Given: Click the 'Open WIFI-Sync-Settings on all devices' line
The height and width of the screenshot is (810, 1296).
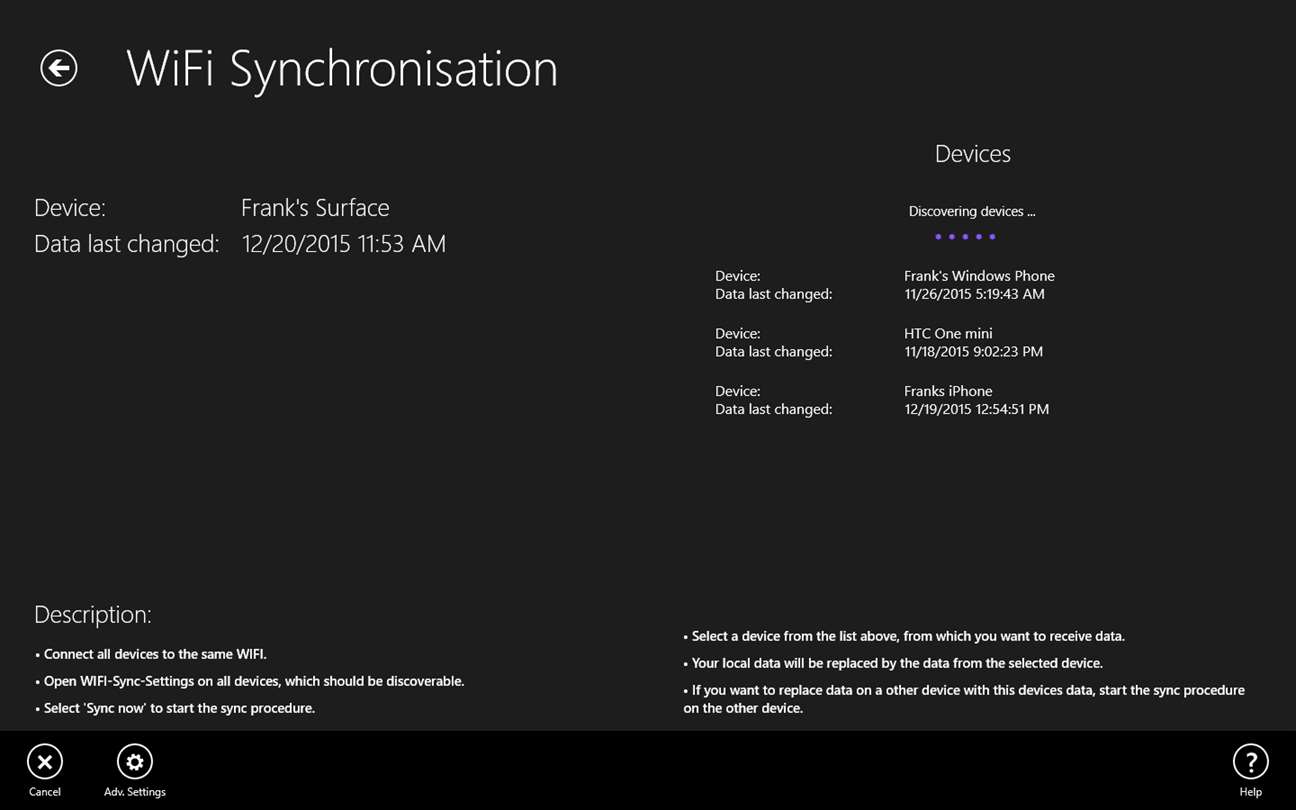Looking at the screenshot, I should click(250, 681).
